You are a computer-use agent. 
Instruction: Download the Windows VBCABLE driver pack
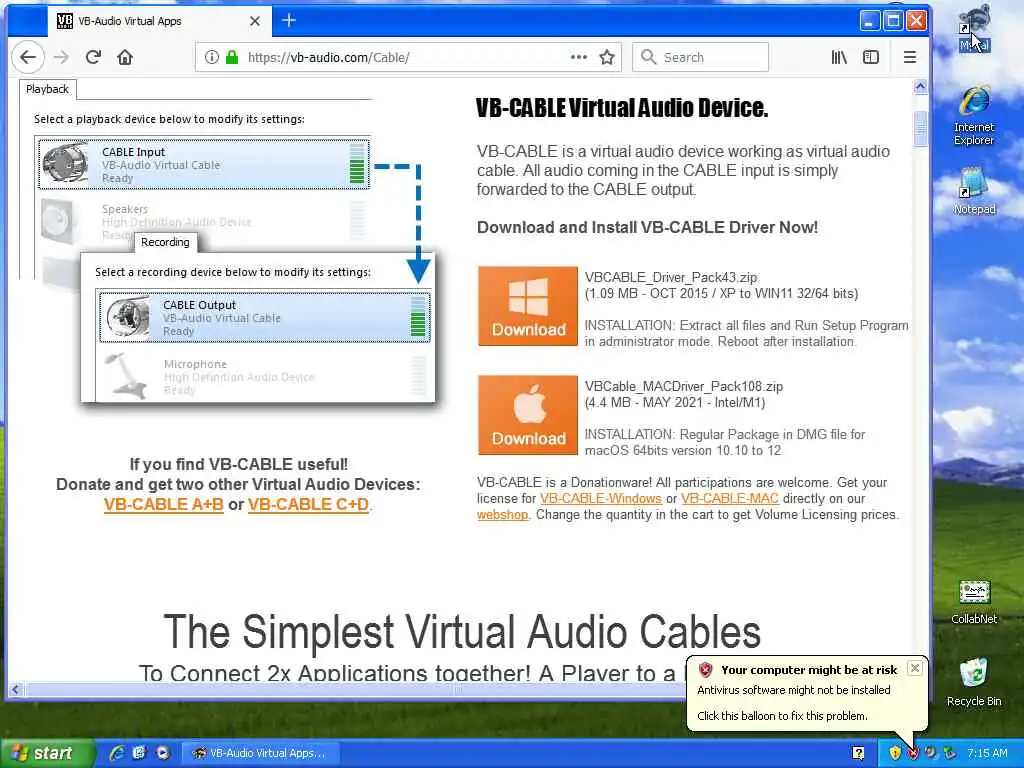pos(528,306)
